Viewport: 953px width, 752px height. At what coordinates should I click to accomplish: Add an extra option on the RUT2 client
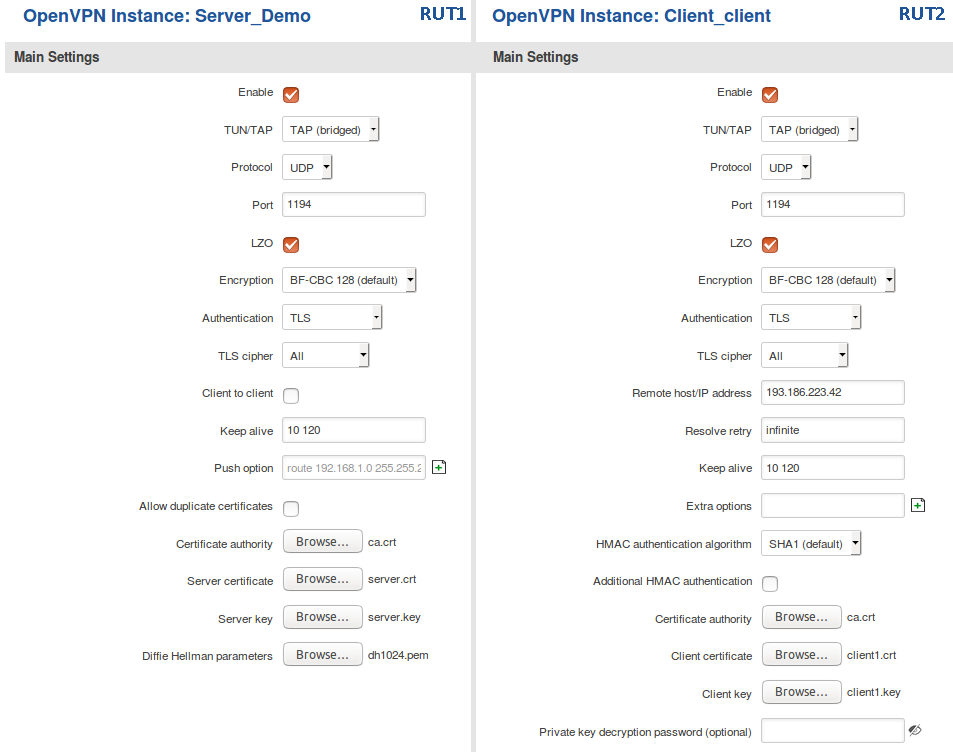918,505
